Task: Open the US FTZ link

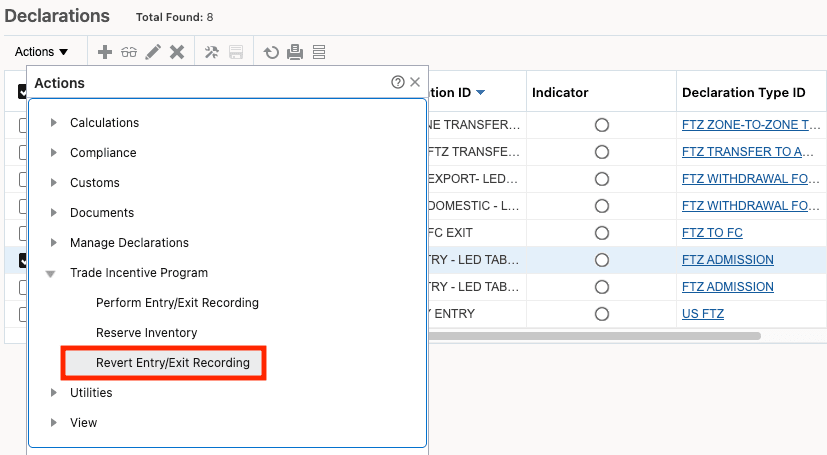Action: pos(703,314)
